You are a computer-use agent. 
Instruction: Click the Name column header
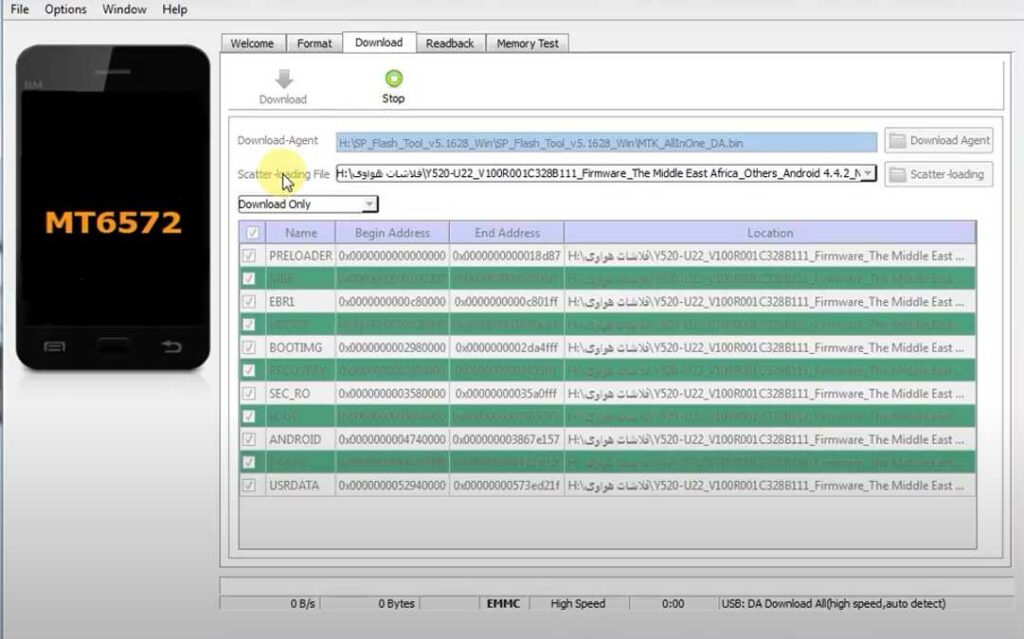point(300,233)
